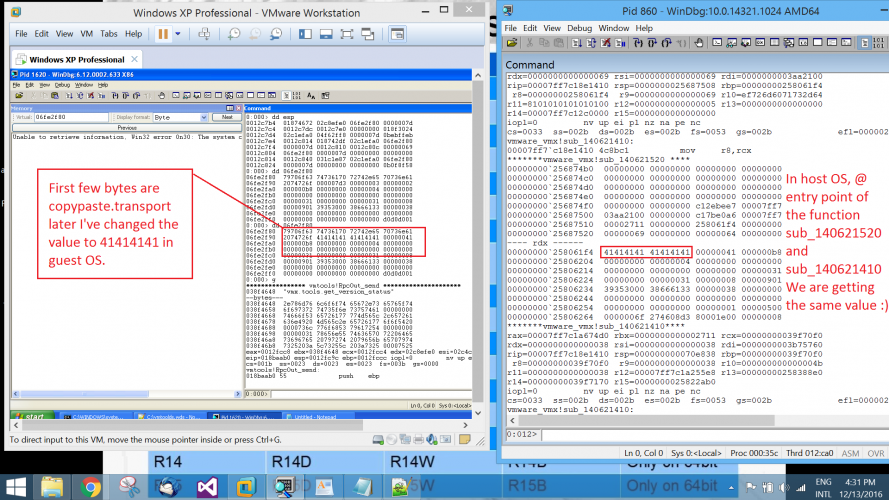Pause the VM with the orange pause button
The height and width of the screenshot is (500, 889).
tap(162, 33)
